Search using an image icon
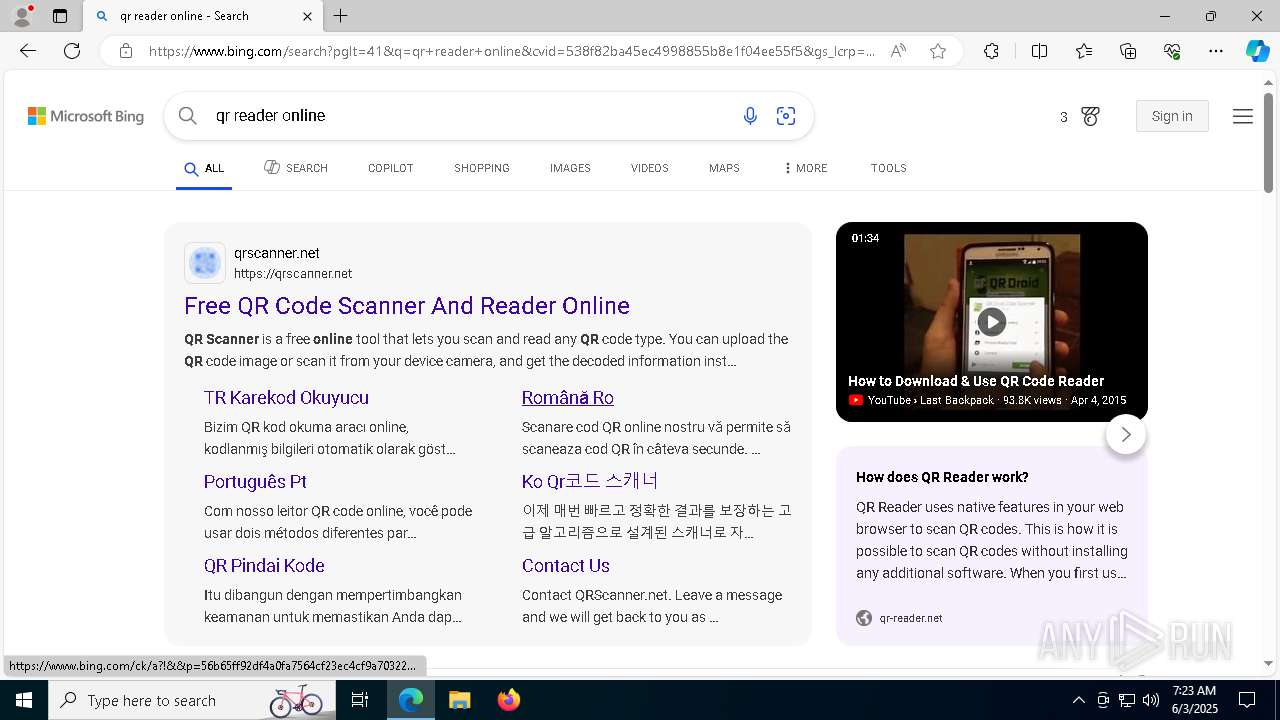Screen dimensions: 1280x720 click(x=786, y=116)
